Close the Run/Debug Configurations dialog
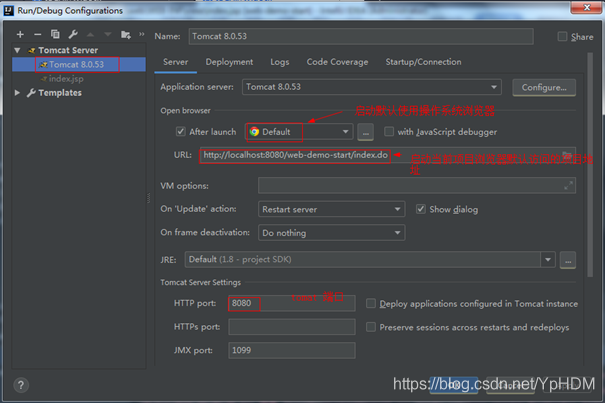This screenshot has width=605, height=403. coord(586,7)
